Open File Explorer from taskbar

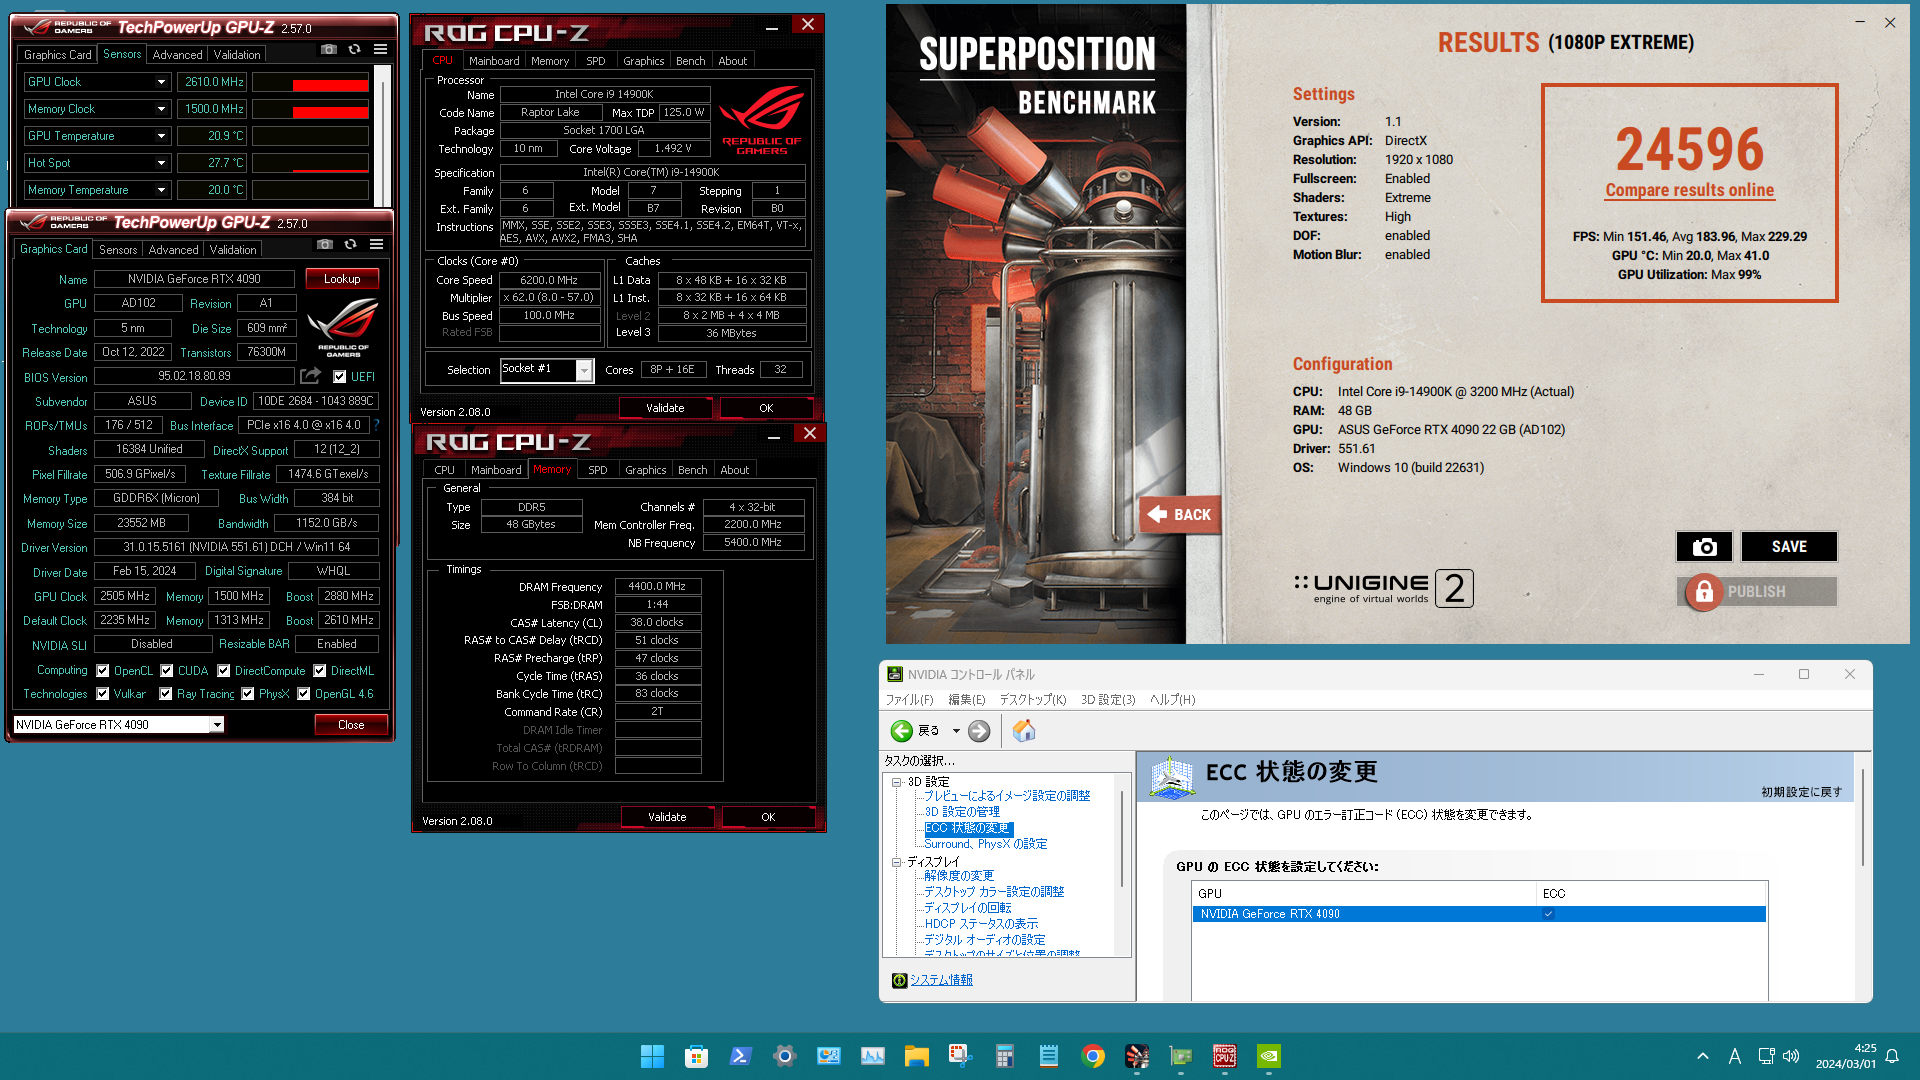coord(916,1056)
